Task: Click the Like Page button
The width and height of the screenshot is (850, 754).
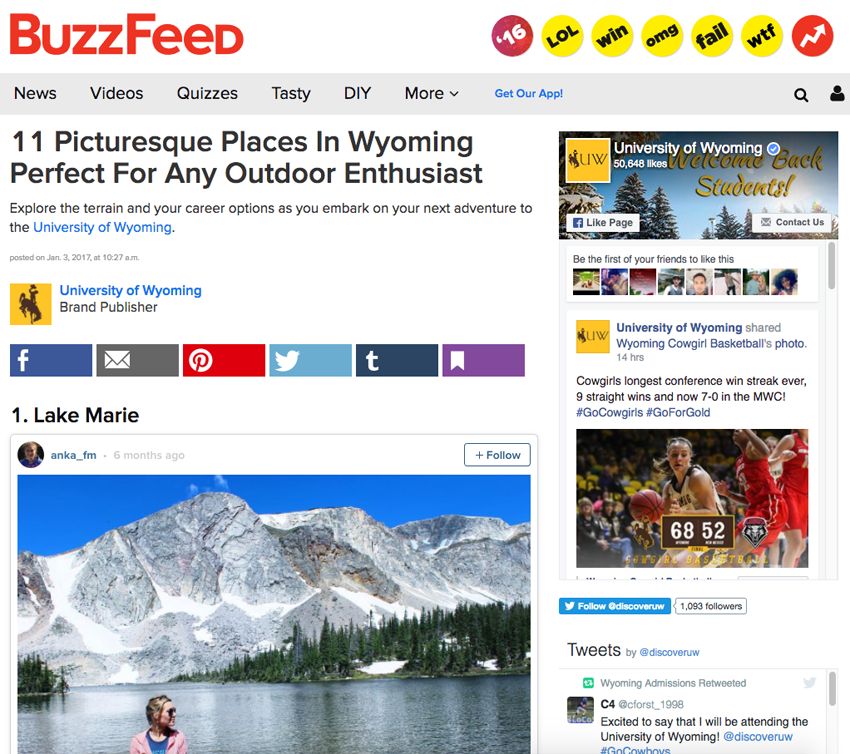Action: point(603,222)
